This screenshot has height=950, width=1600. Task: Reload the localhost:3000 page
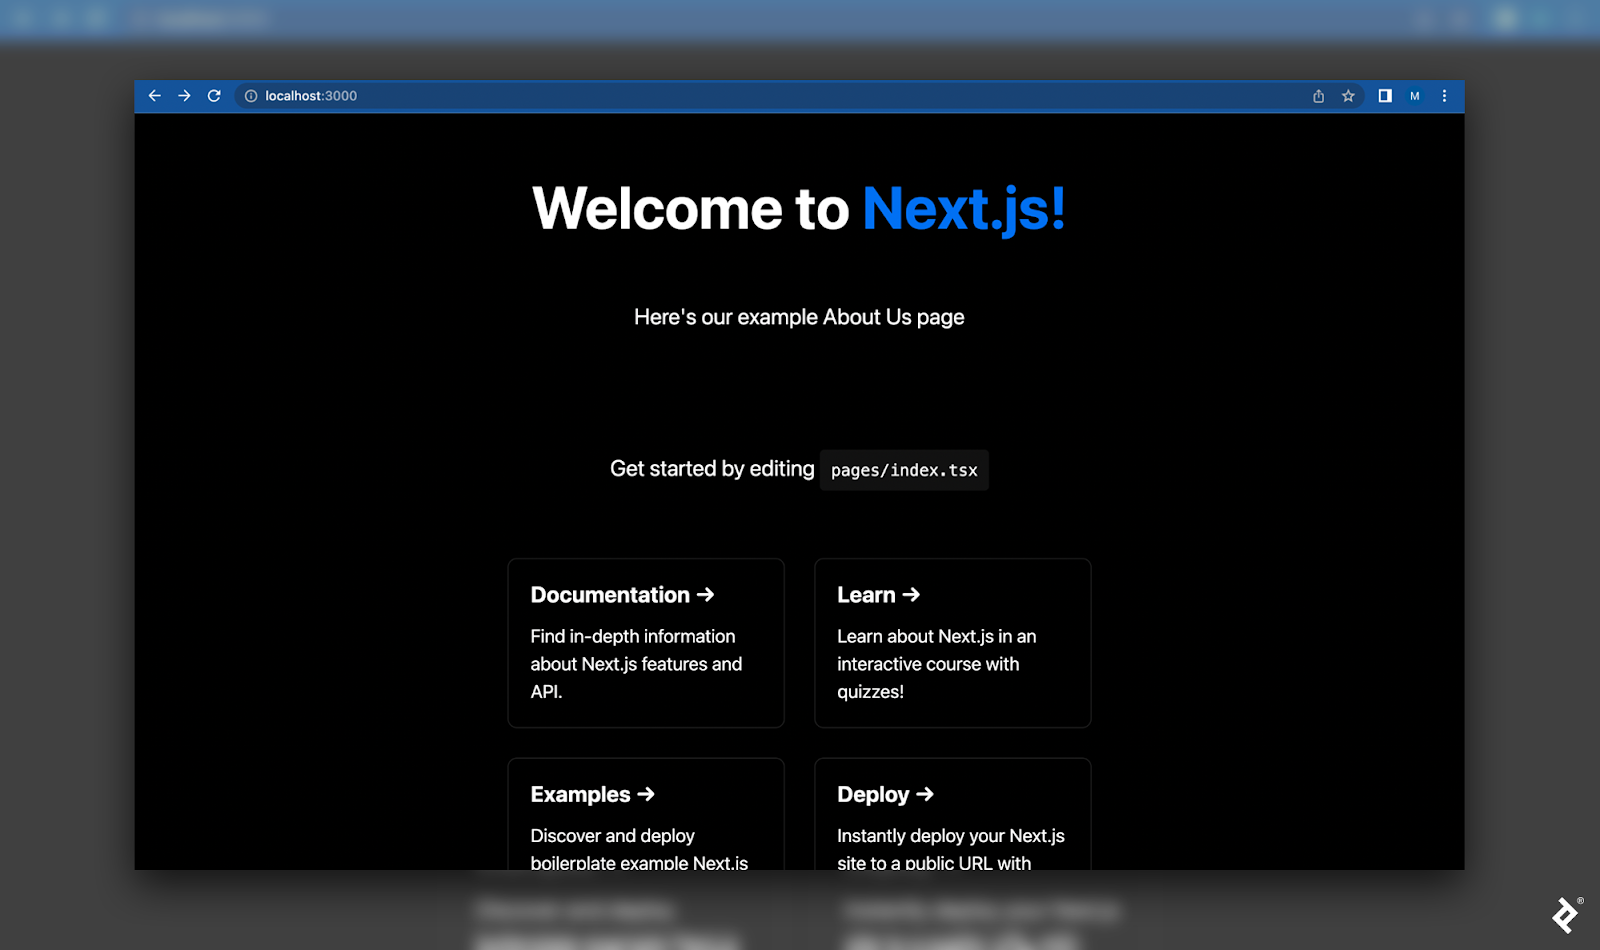(214, 96)
